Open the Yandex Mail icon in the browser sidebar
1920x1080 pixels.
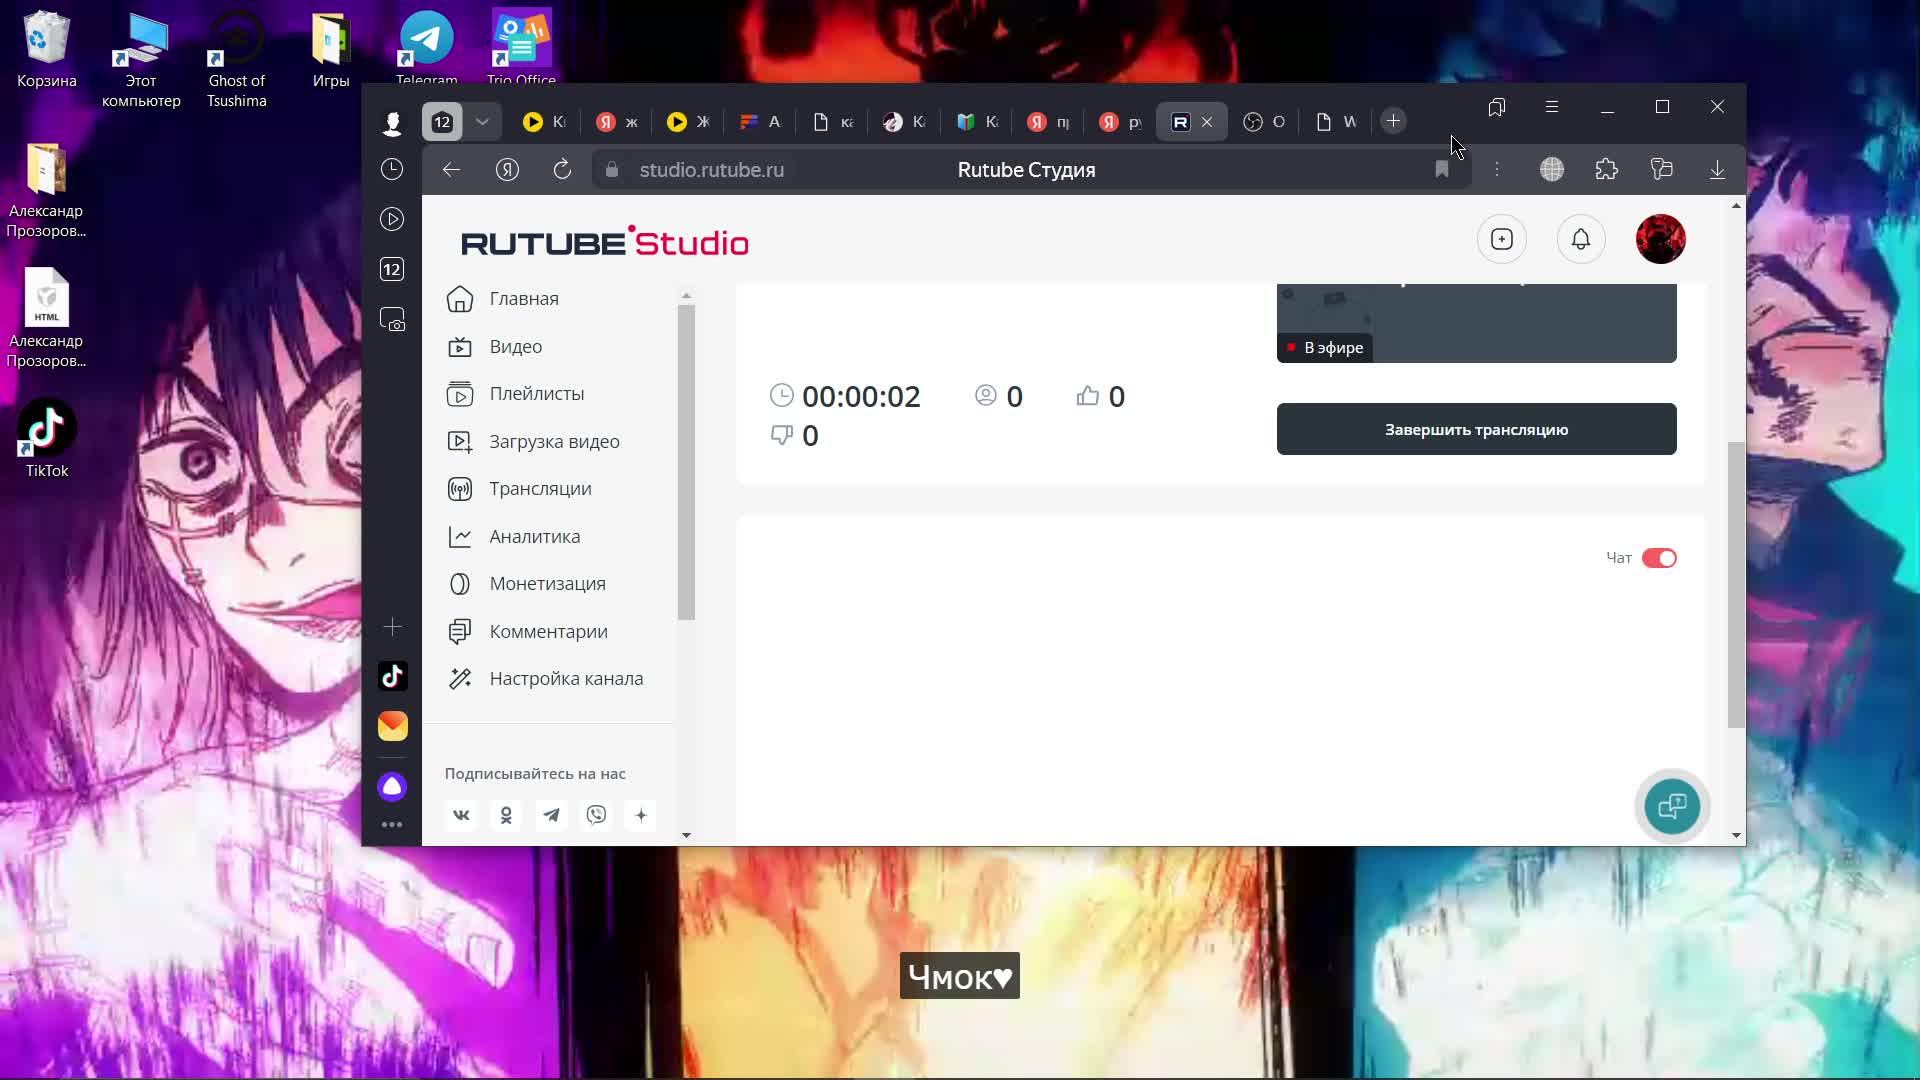coord(392,726)
